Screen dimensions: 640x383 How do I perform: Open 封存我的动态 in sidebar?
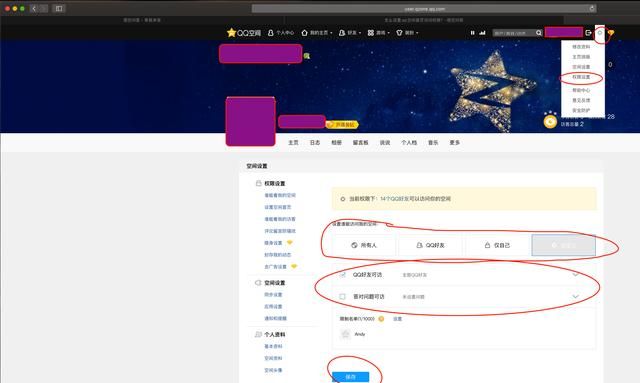coord(278,254)
